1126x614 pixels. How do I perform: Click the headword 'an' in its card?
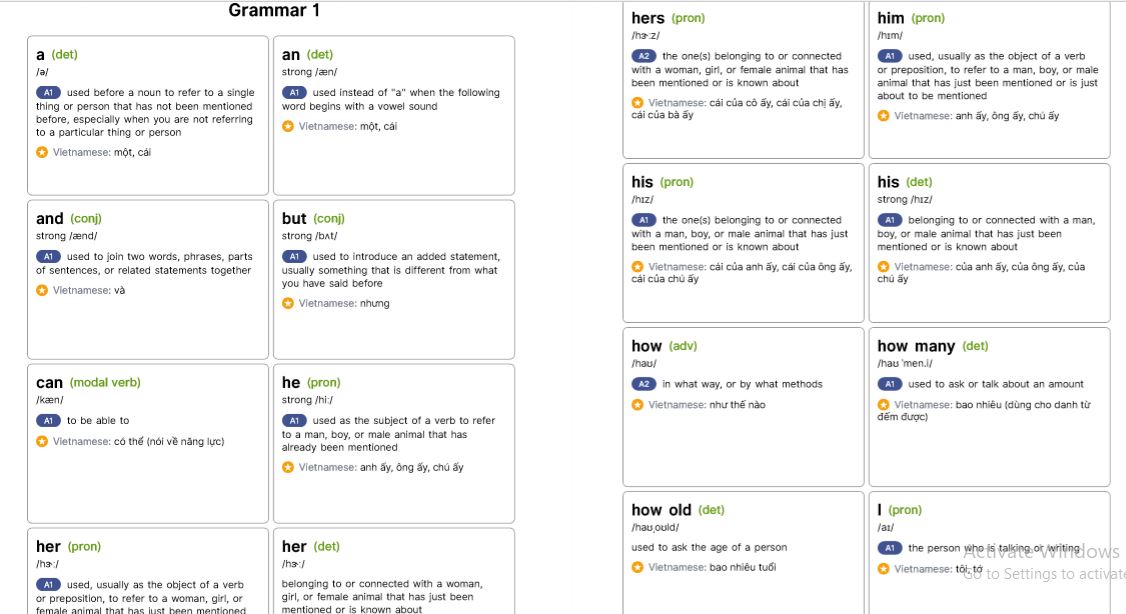[x=291, y=55]
